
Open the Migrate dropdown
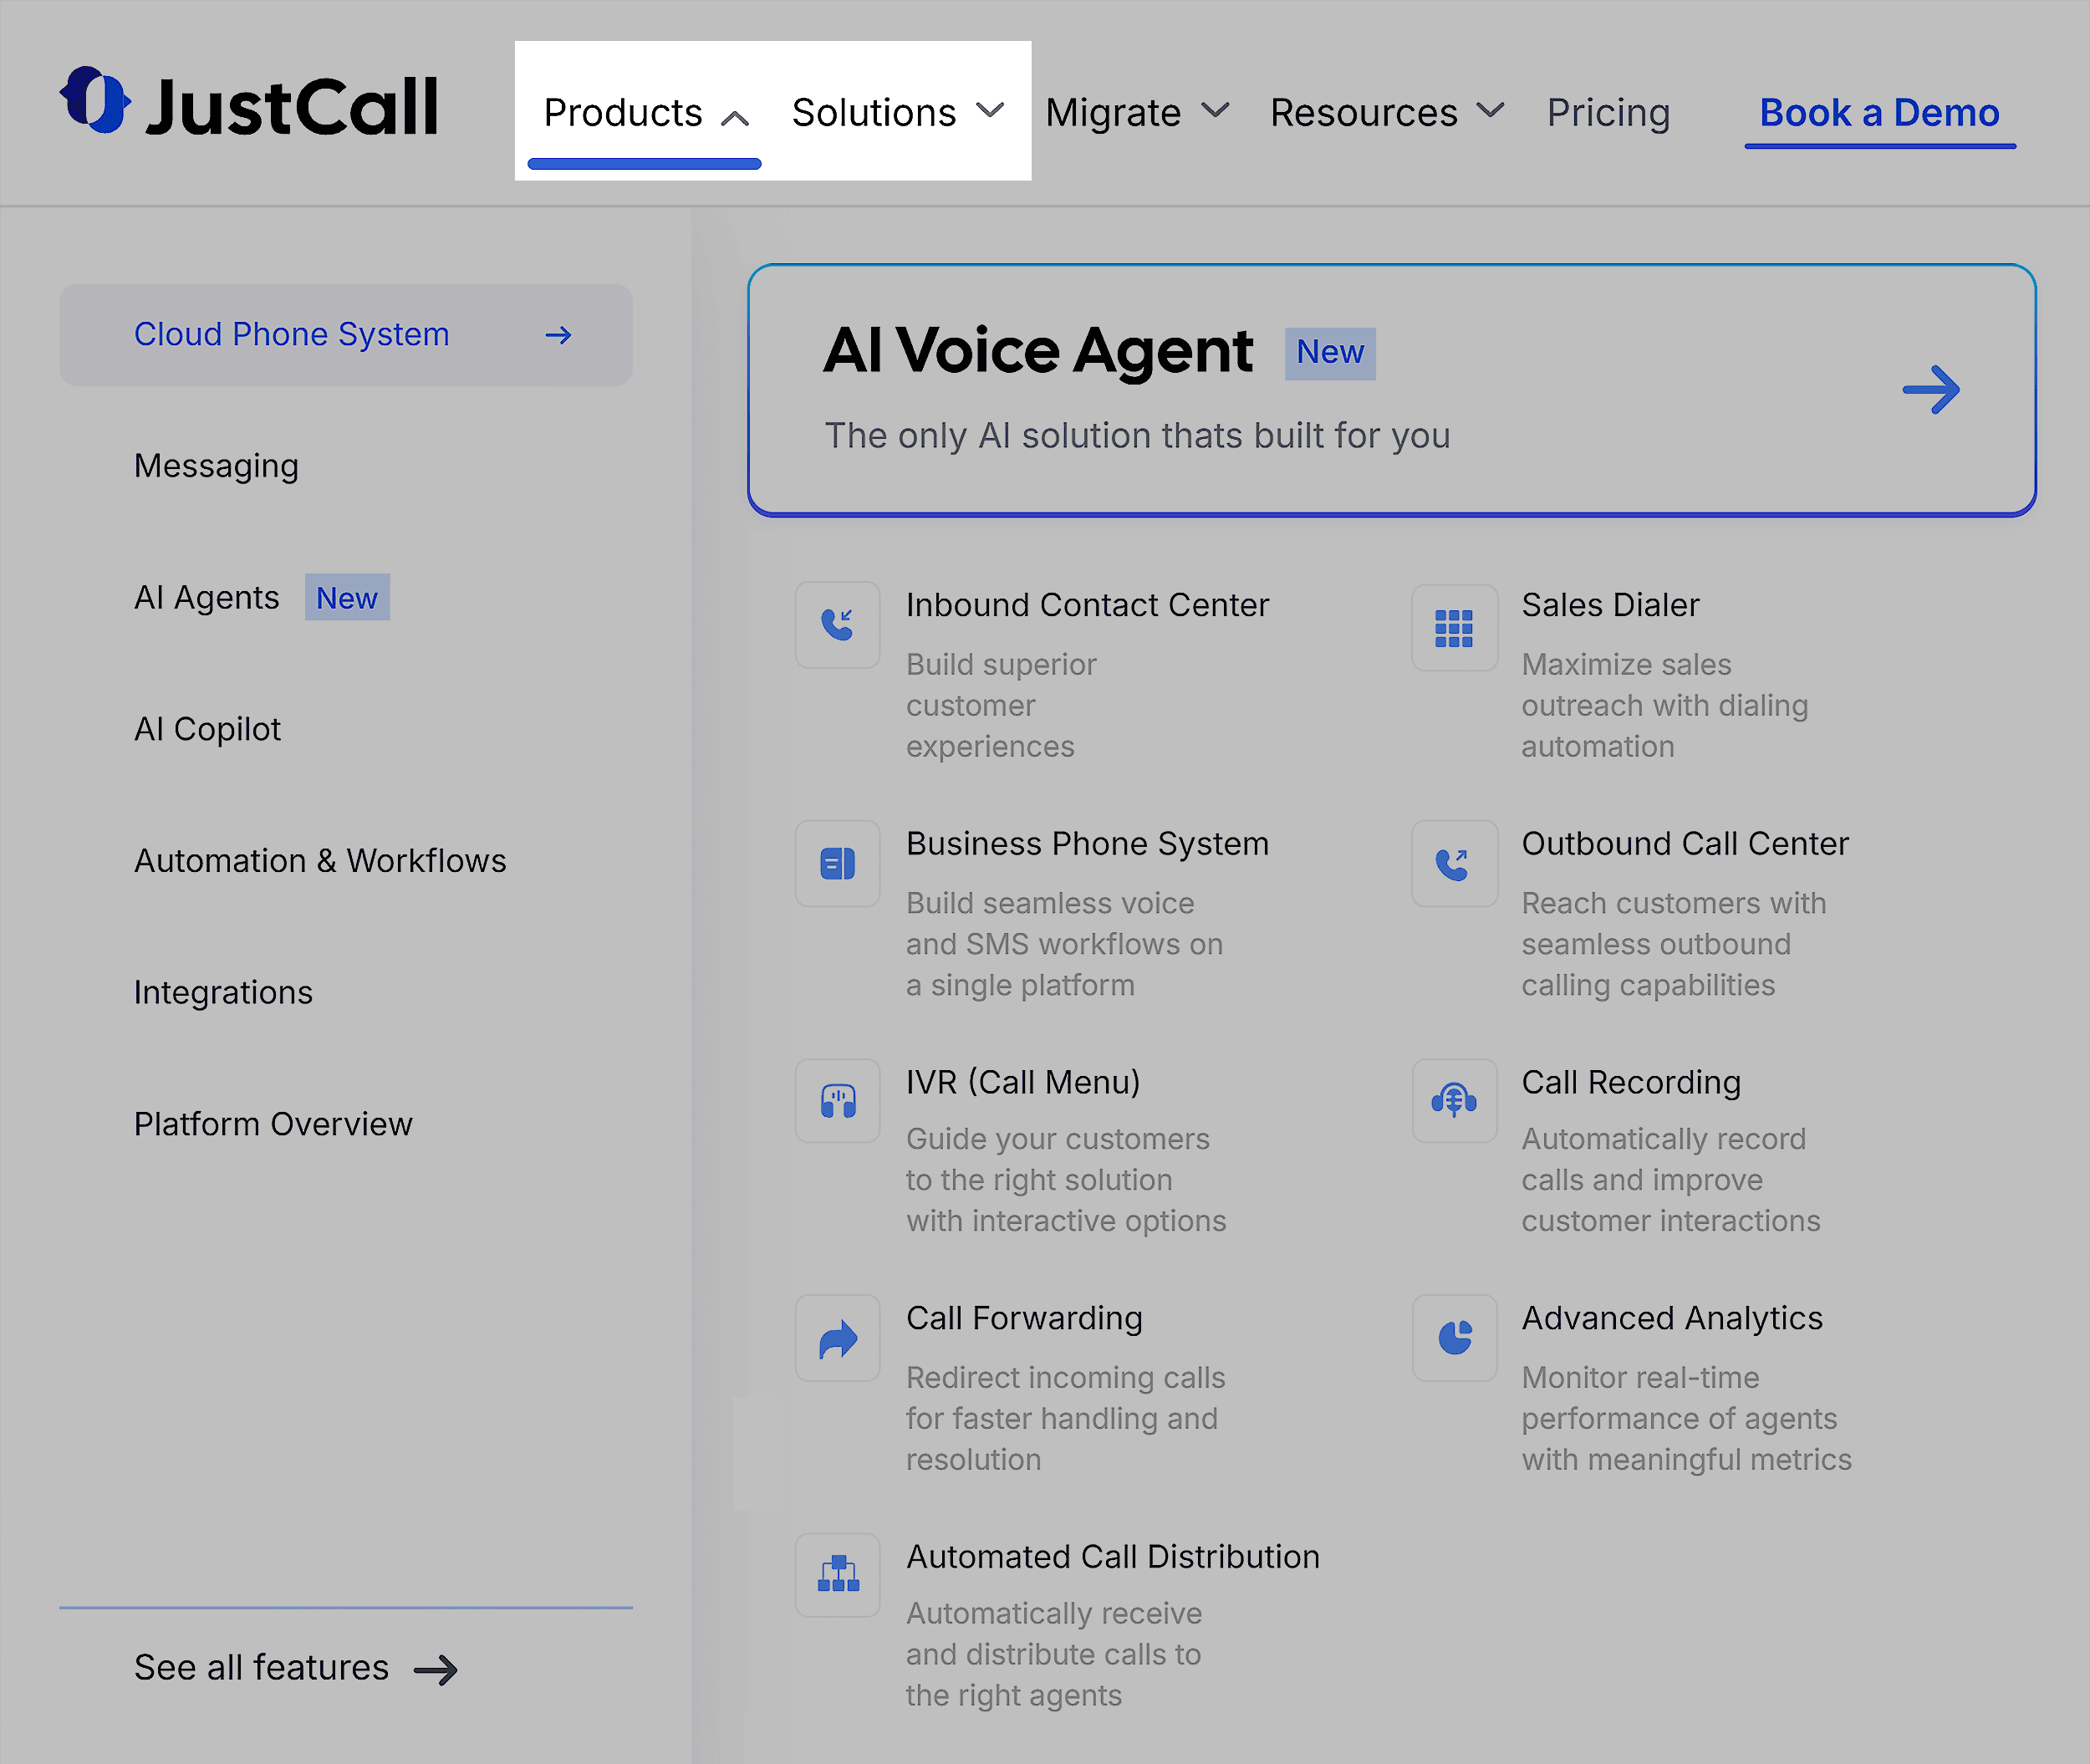(x=1136, y=112)
